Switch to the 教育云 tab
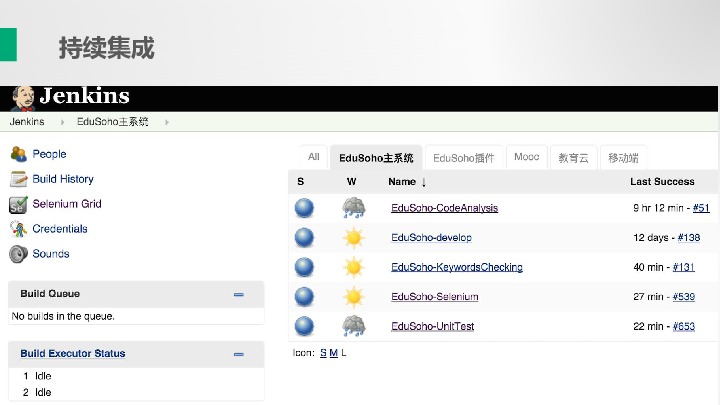Screen dimensions: 720x405 tap(574, 158)
